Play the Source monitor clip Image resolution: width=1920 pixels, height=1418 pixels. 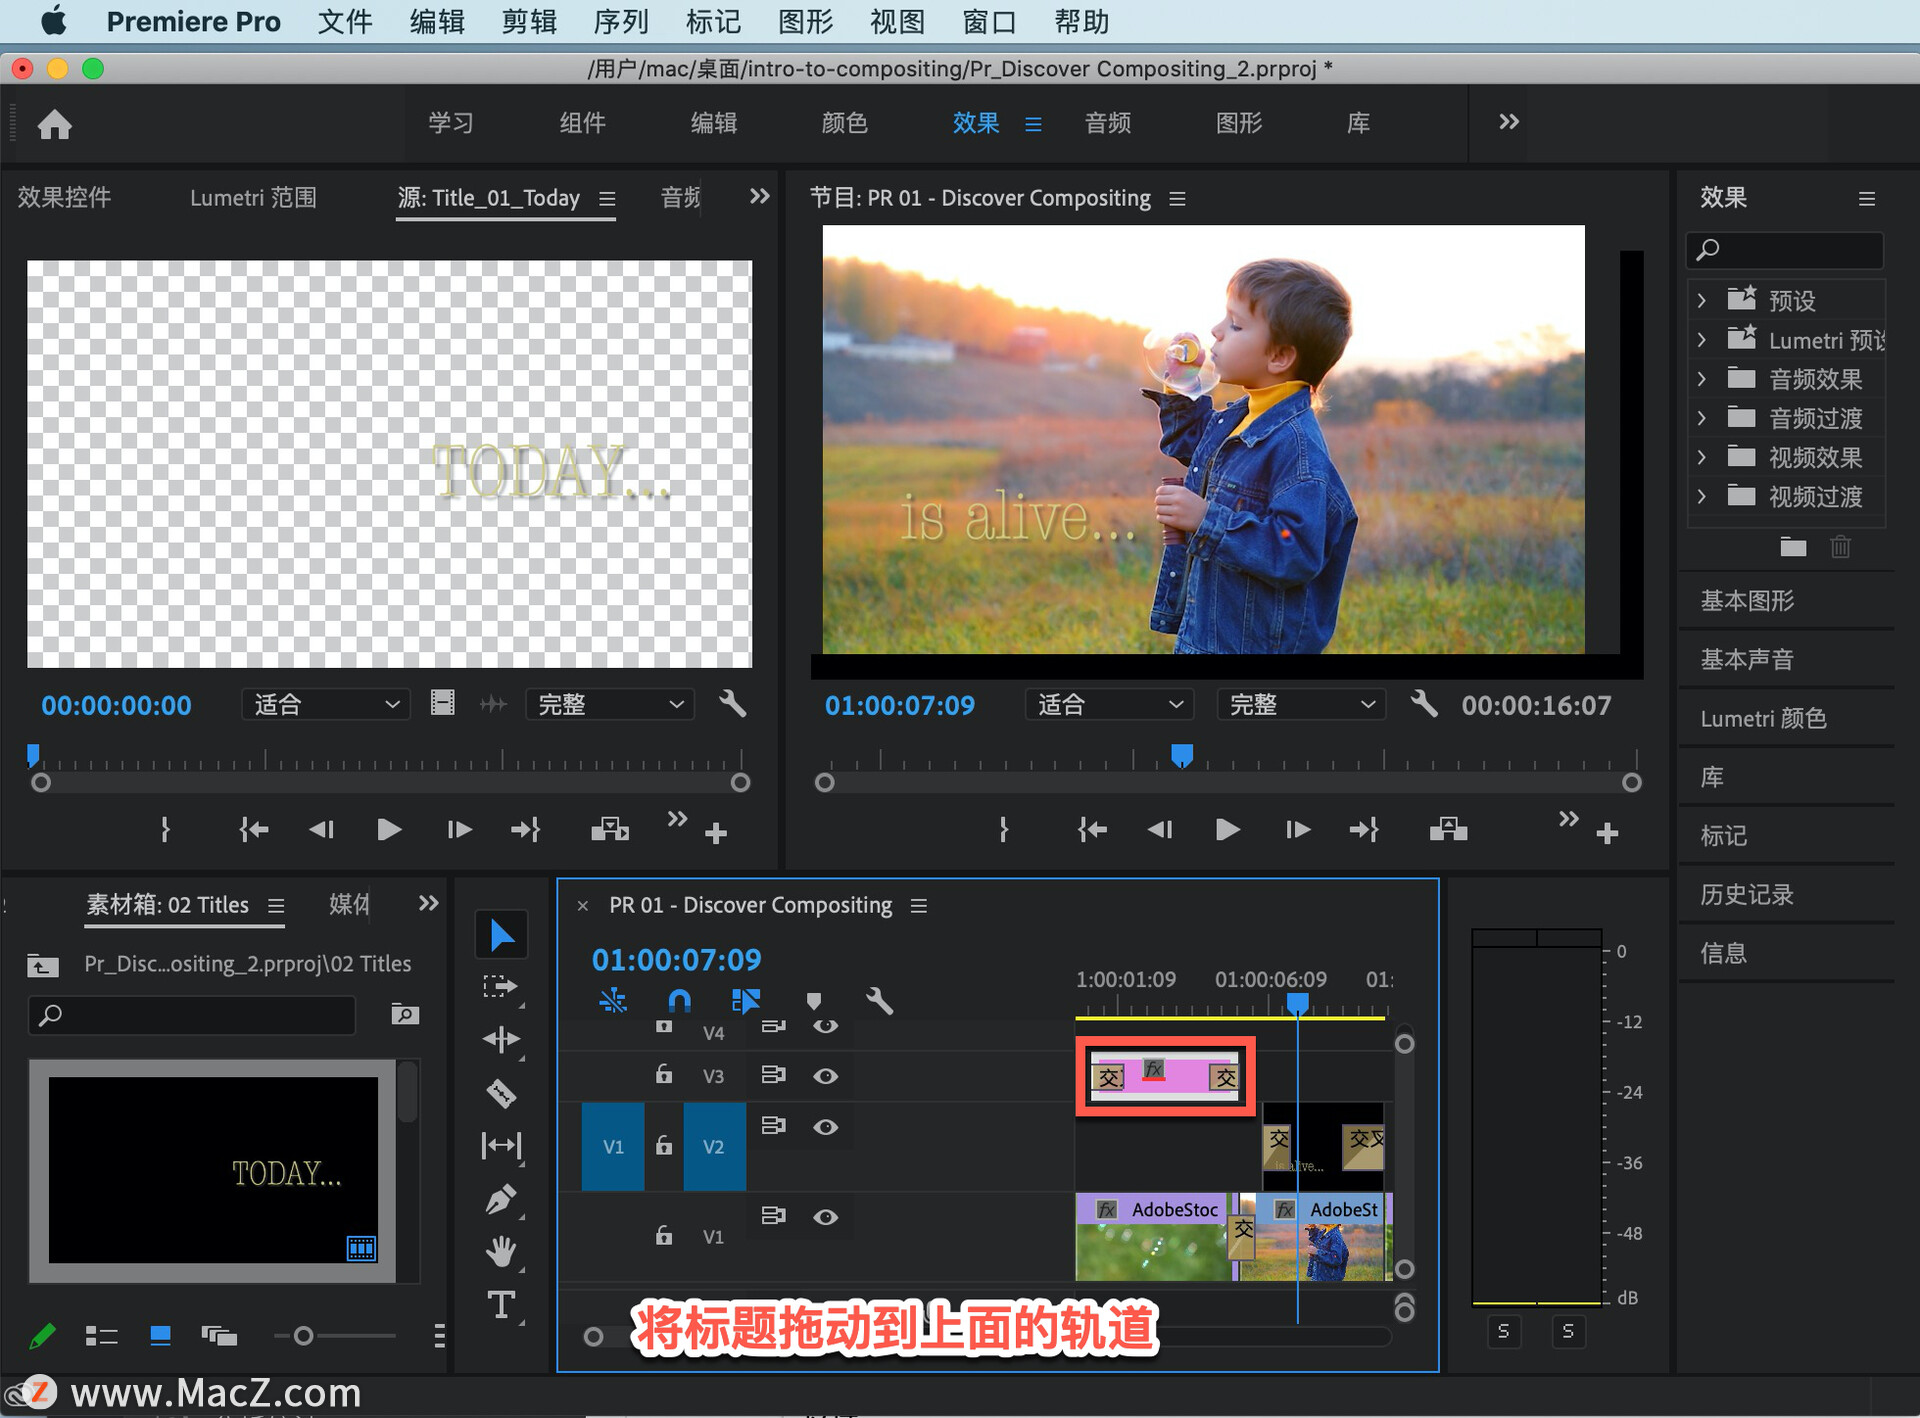(389, 829)
